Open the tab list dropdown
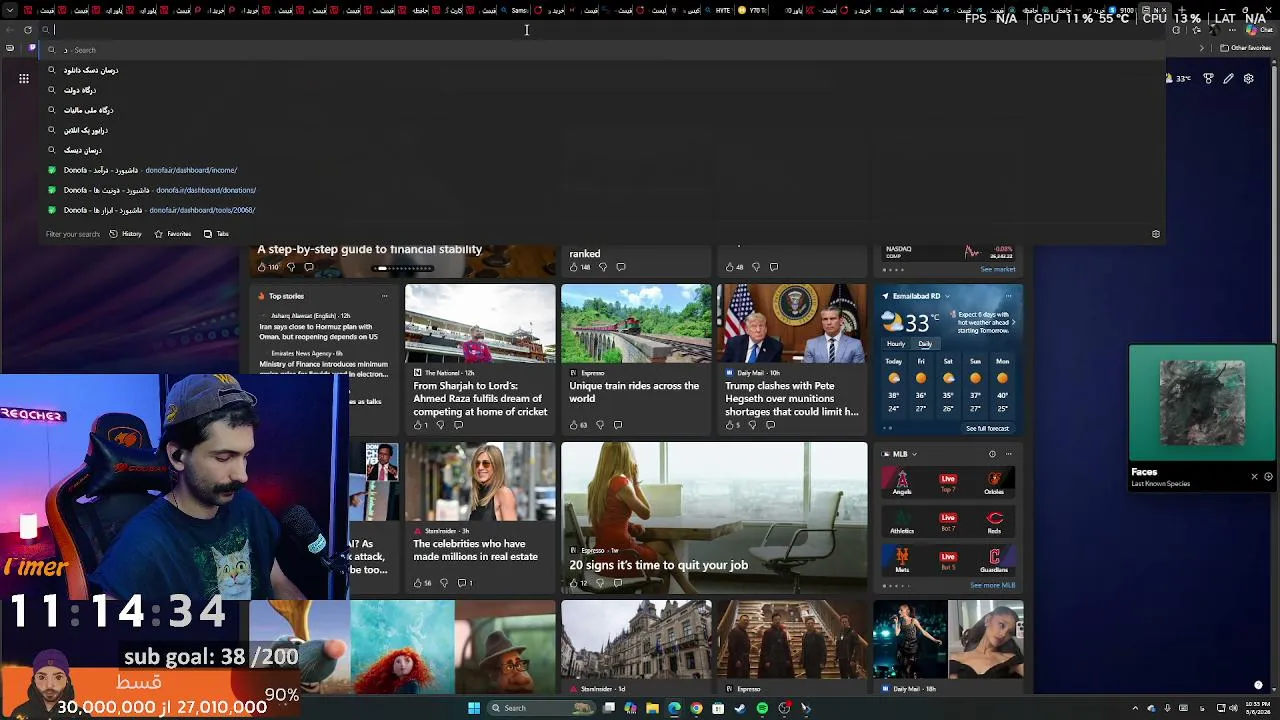Screen dimensions: 1280x720 [10, 11]
